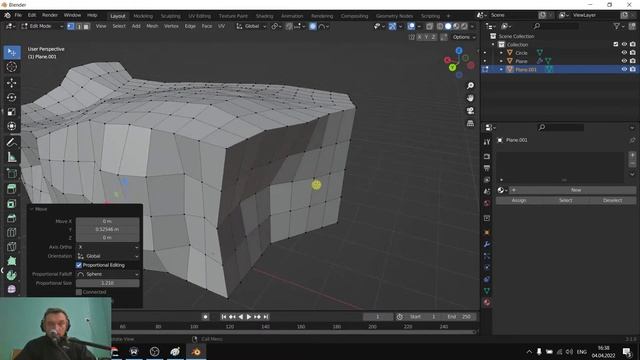Open Orientation Global dropdown in Move panel
The height and width of the screenshot is (360, 640).
108,256
